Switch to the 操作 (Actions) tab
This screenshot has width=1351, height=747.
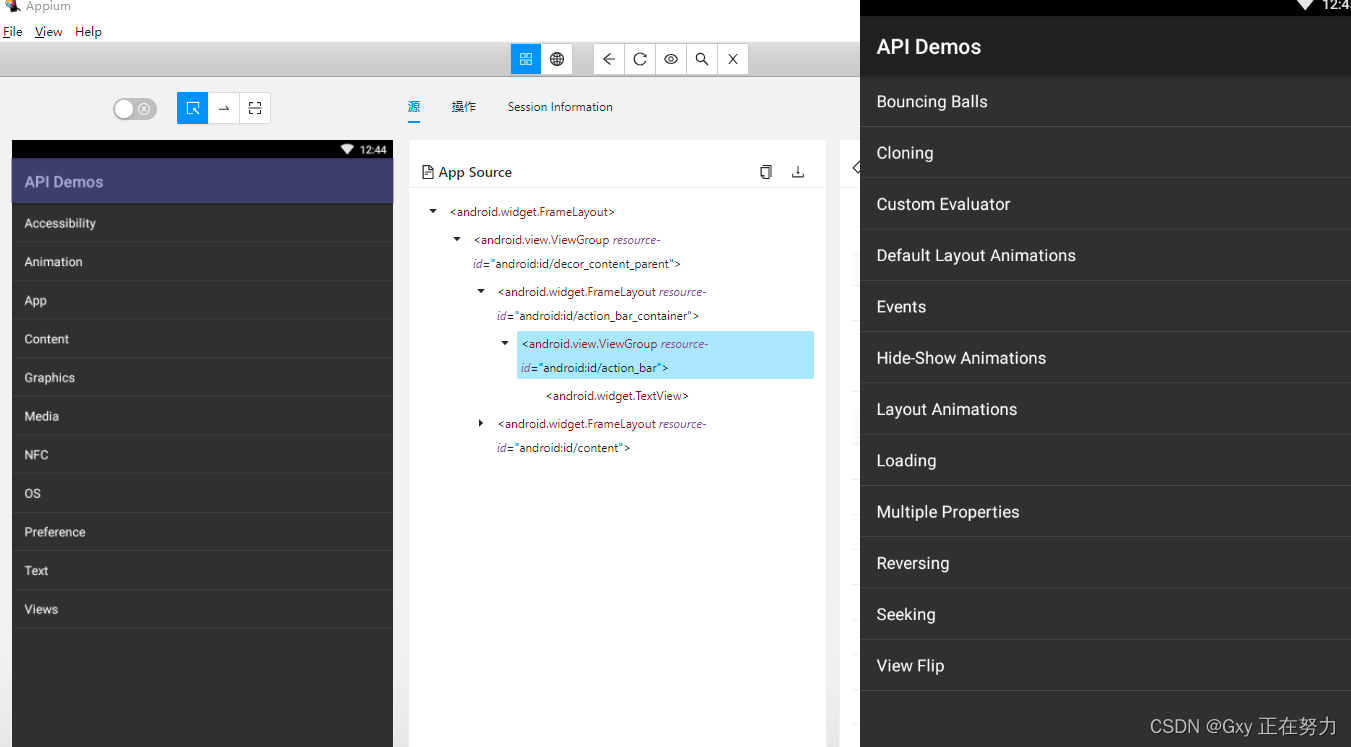[464, 107]
